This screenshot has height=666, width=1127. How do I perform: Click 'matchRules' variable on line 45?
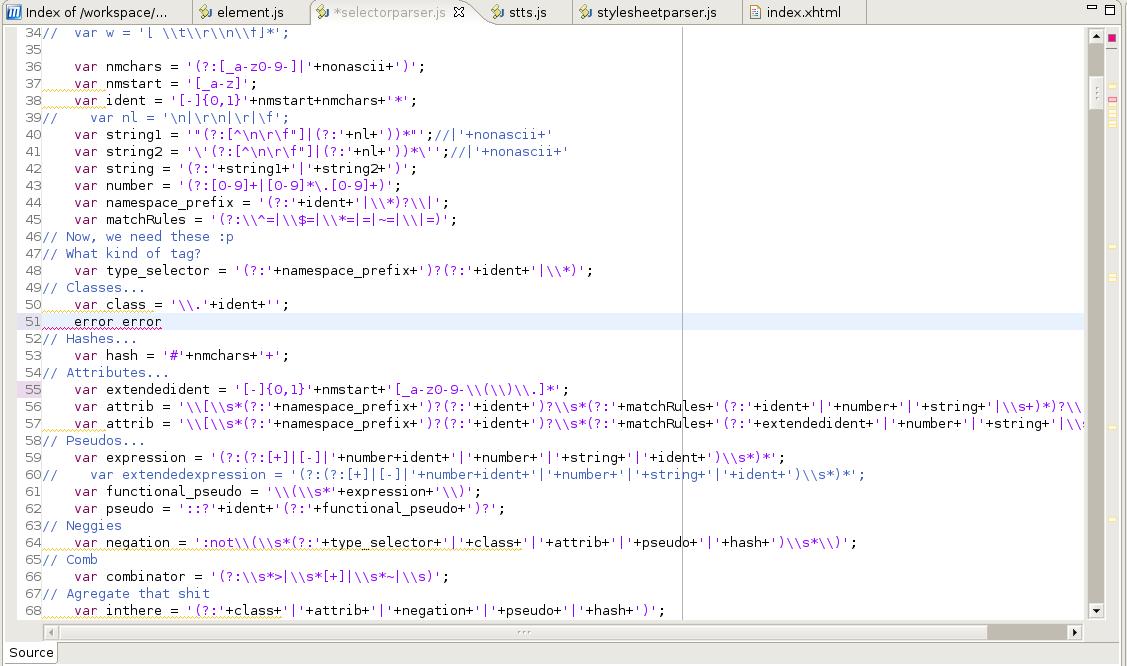pos(146,220)
